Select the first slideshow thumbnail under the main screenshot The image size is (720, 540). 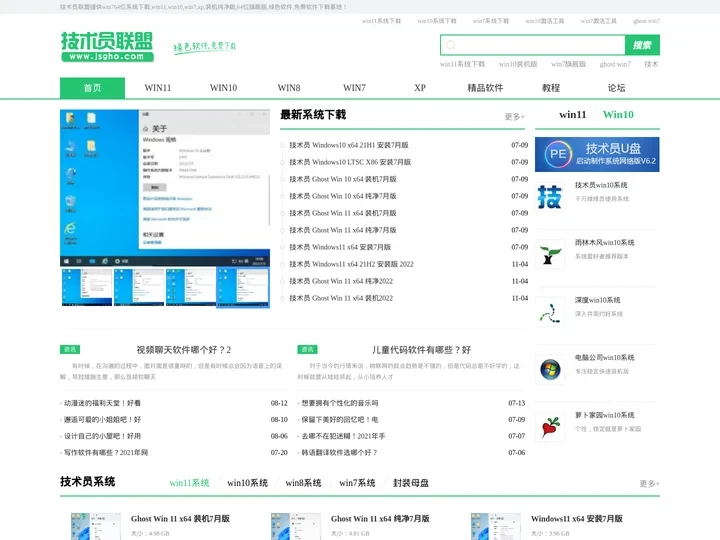[87, 287]
